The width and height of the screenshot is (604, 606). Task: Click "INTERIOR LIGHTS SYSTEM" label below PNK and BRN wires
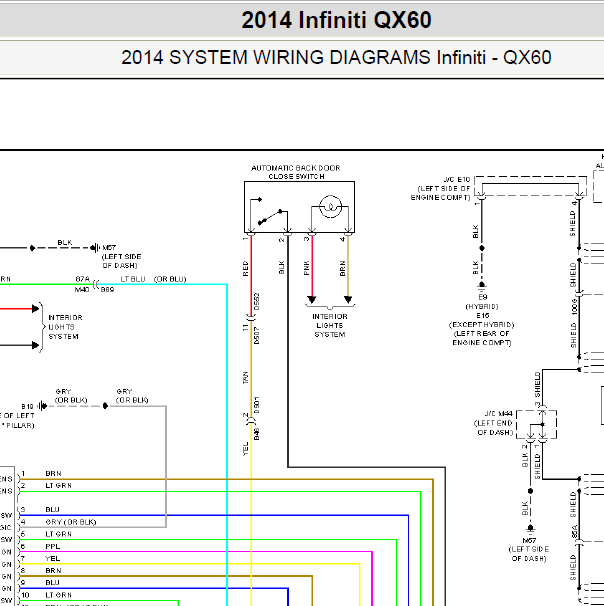pyautogui.click(x=330, y=325)
